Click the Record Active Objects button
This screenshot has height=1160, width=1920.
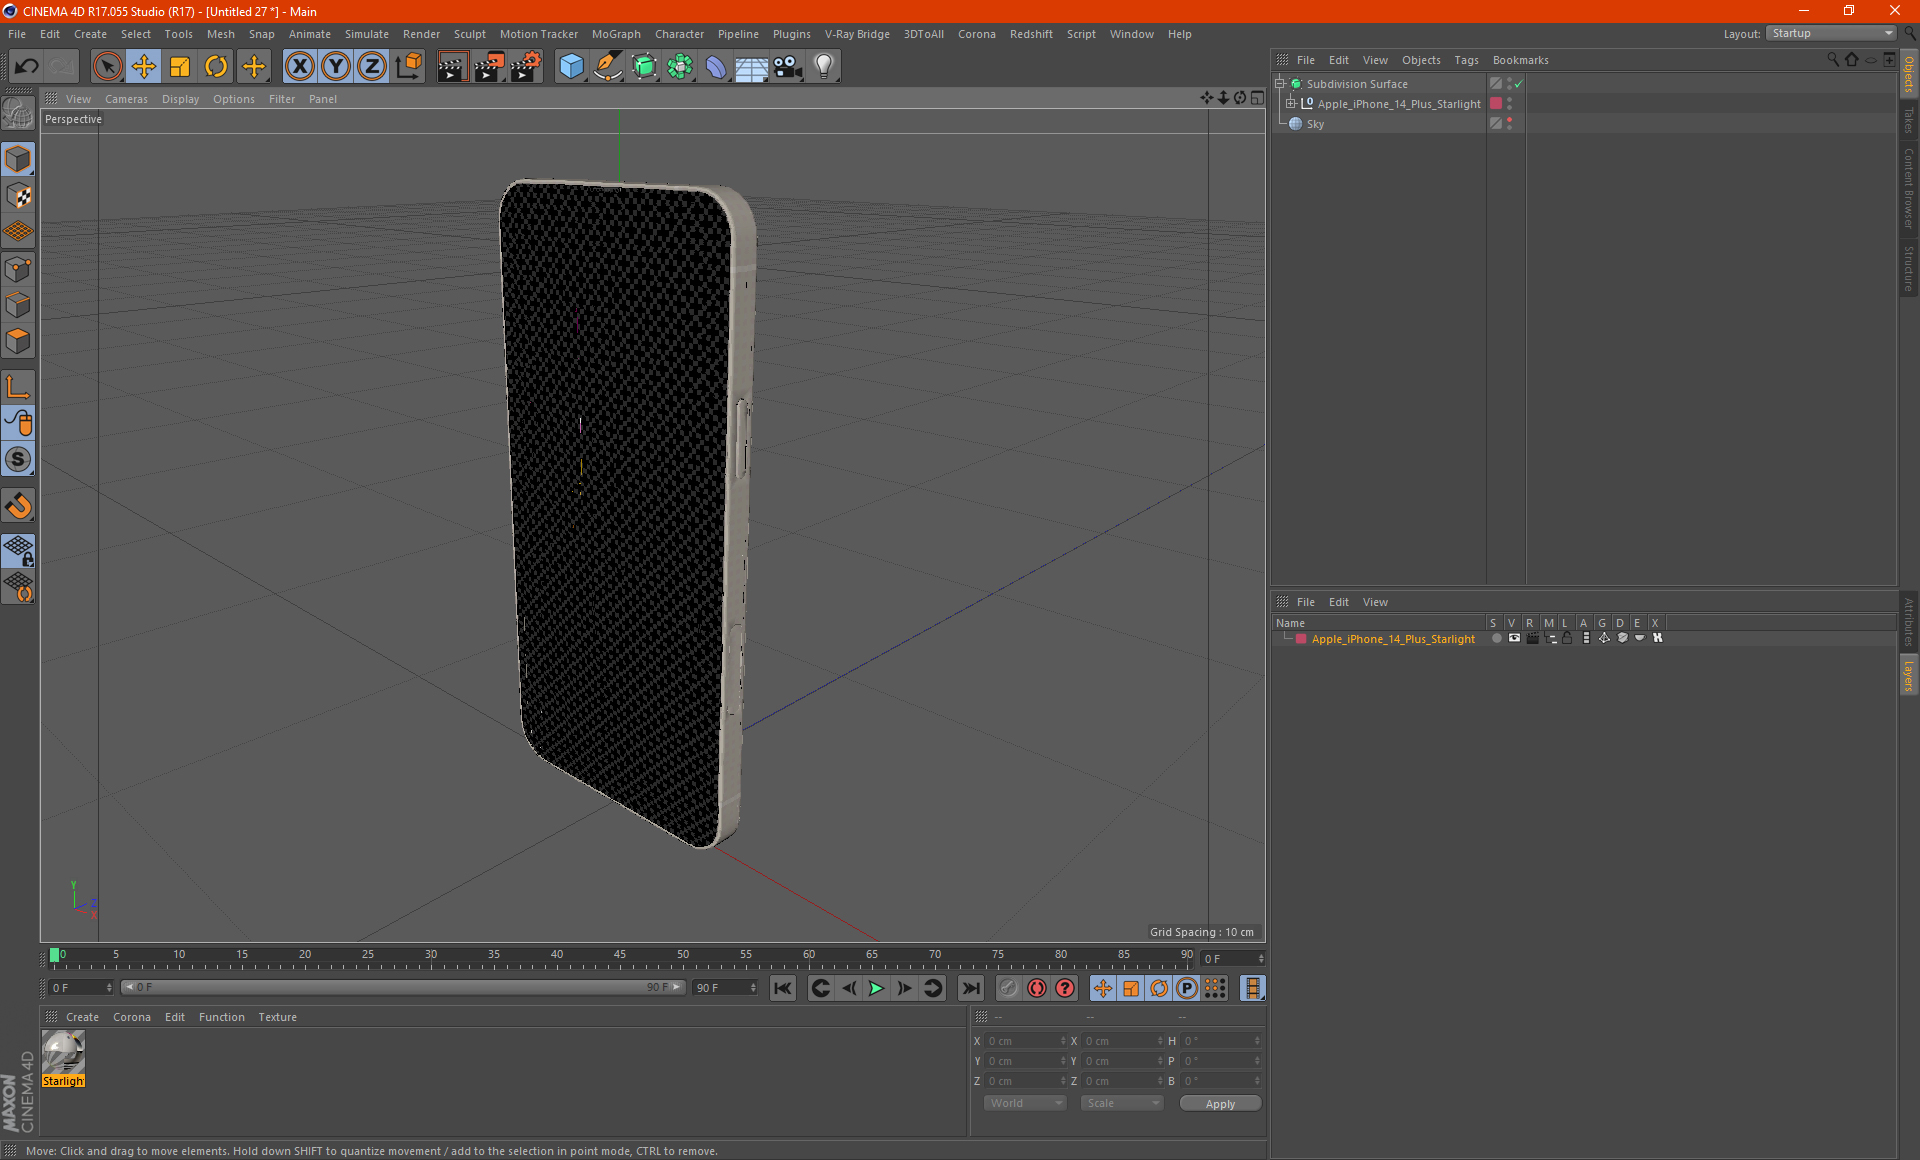point(1009,988)
